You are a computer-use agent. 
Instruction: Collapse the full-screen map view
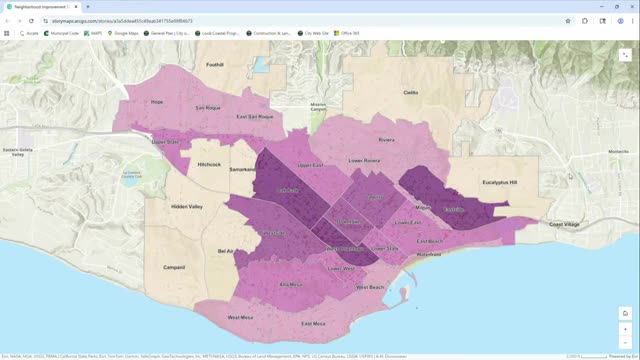(x=625, y=55)
